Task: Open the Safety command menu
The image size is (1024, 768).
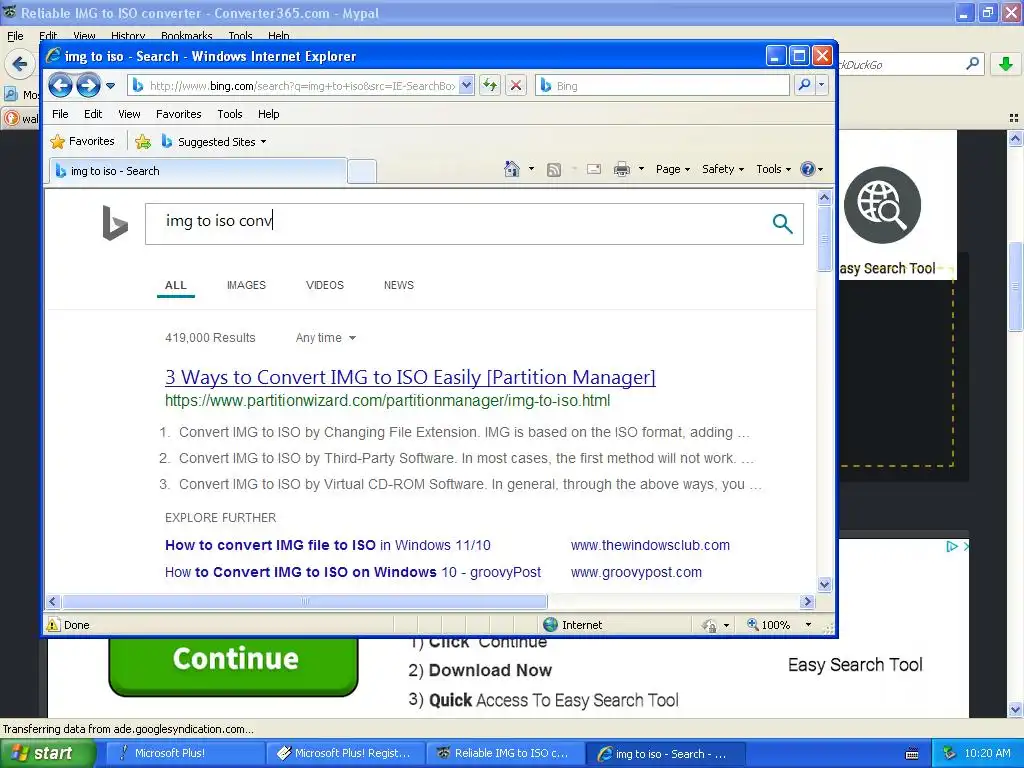Action: tap(723, 169)
